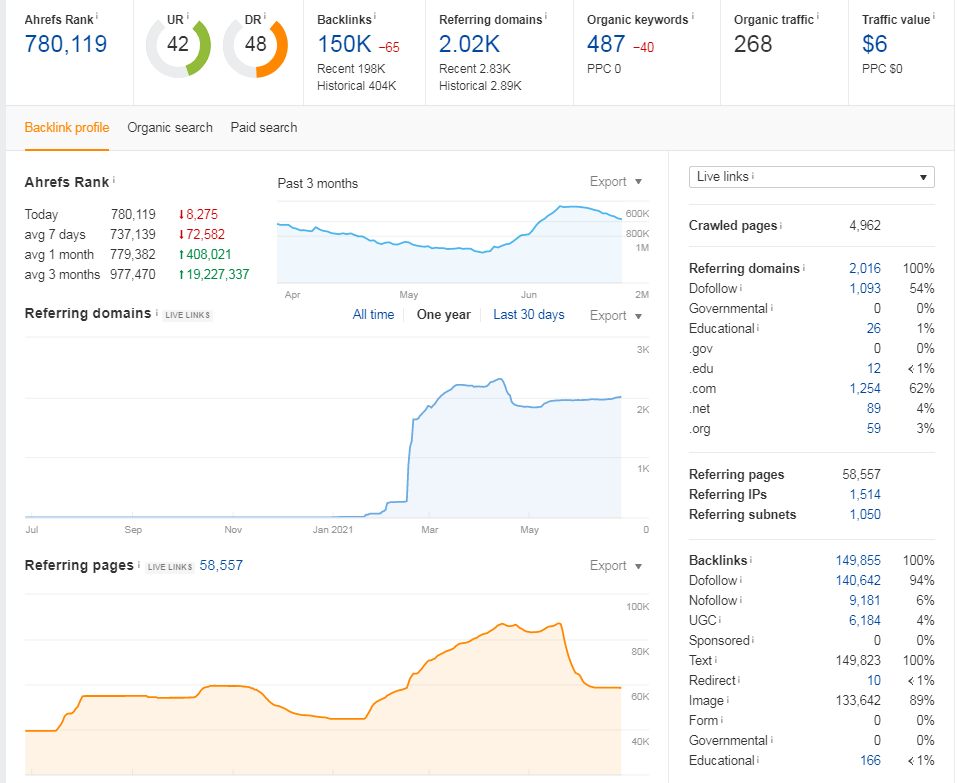
Task: Open Dofollow domains count 1,093
Action: 865,289
